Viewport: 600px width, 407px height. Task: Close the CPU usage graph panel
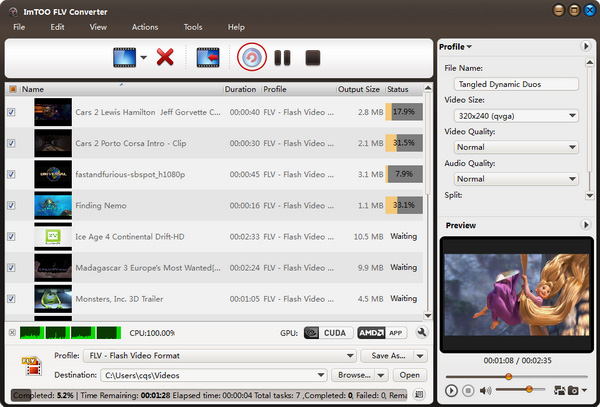pos(12,333)
